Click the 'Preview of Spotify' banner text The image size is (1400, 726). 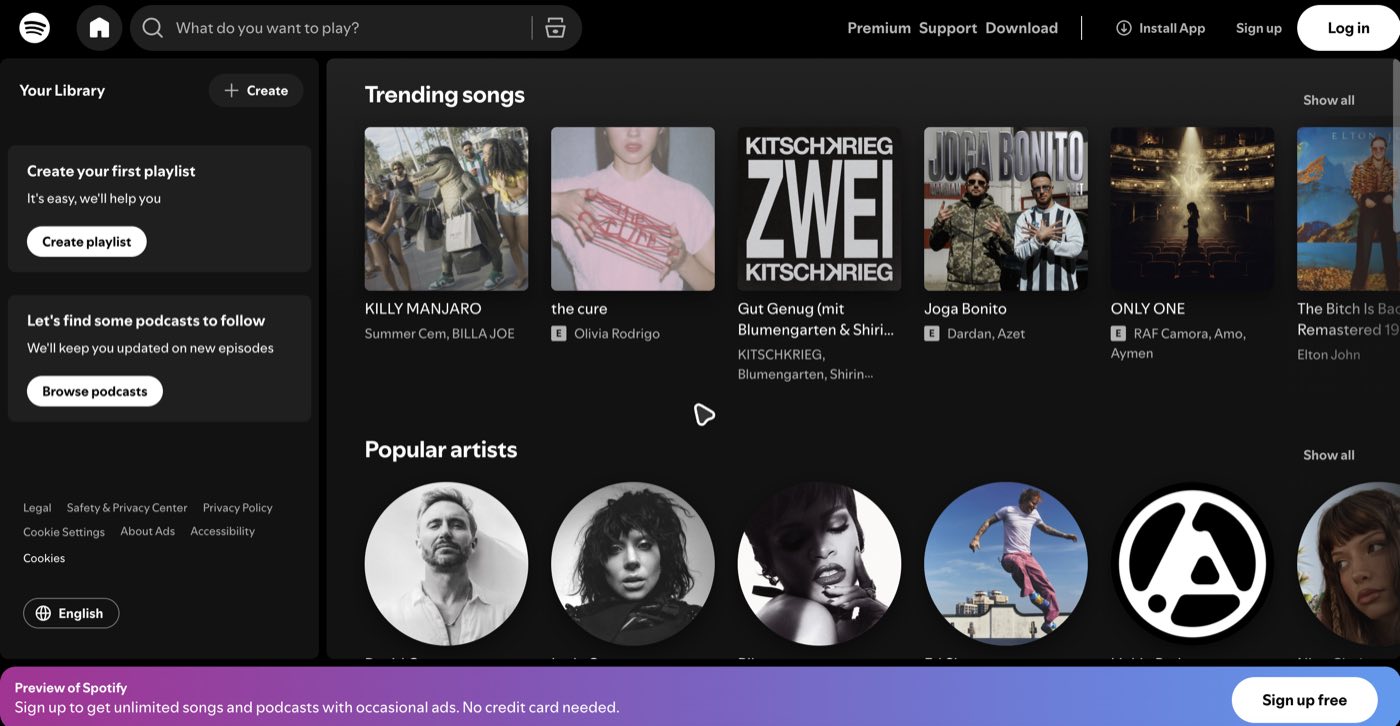(x=71, y=688)
